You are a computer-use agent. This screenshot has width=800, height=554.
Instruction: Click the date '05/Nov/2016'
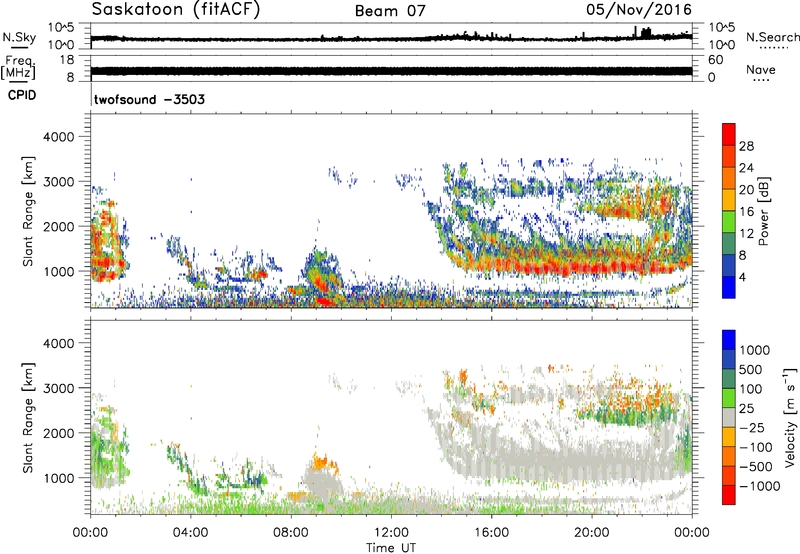[639, 10]
